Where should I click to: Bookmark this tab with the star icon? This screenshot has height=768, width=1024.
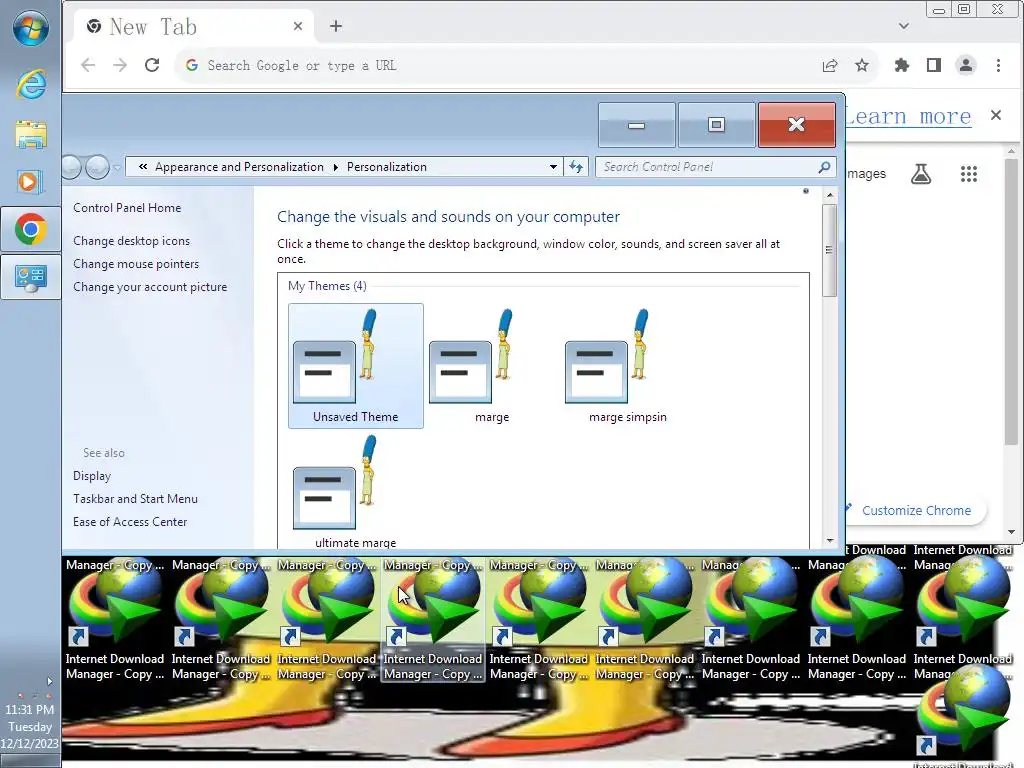click(x=862, y=65)
